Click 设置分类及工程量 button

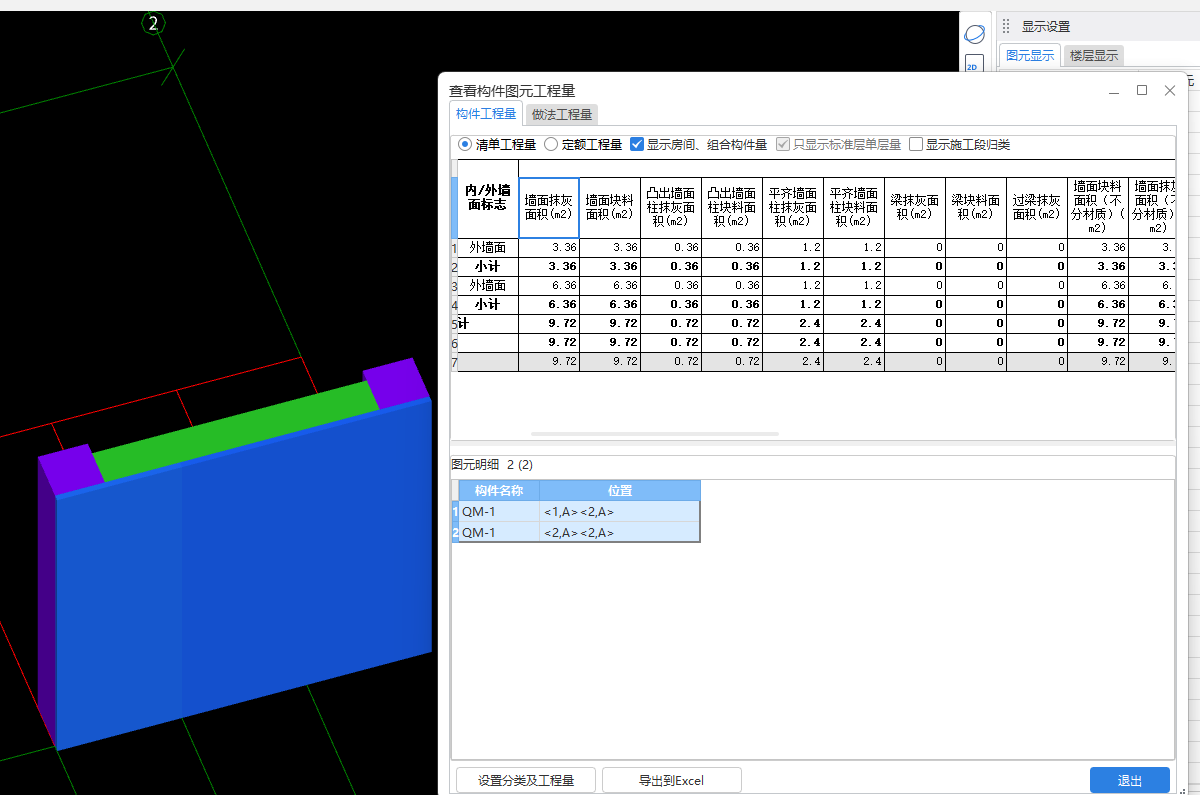(x=526, y=780)
